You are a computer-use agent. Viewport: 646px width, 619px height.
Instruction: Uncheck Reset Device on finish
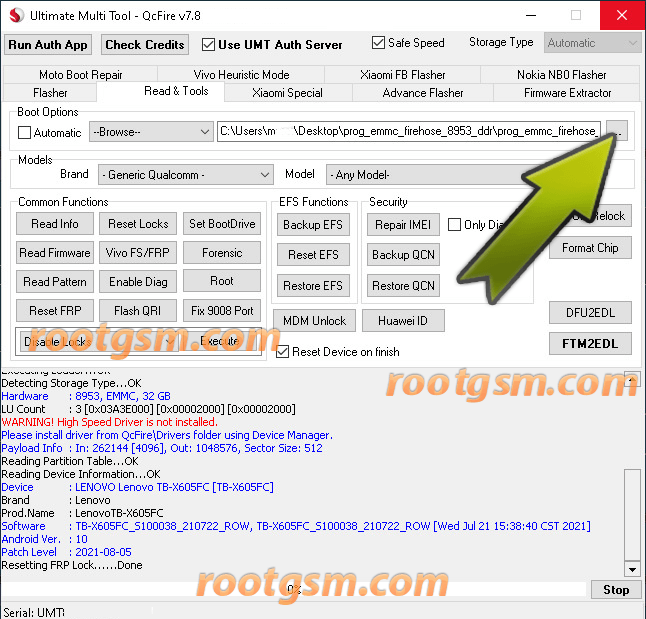[282, 352]
